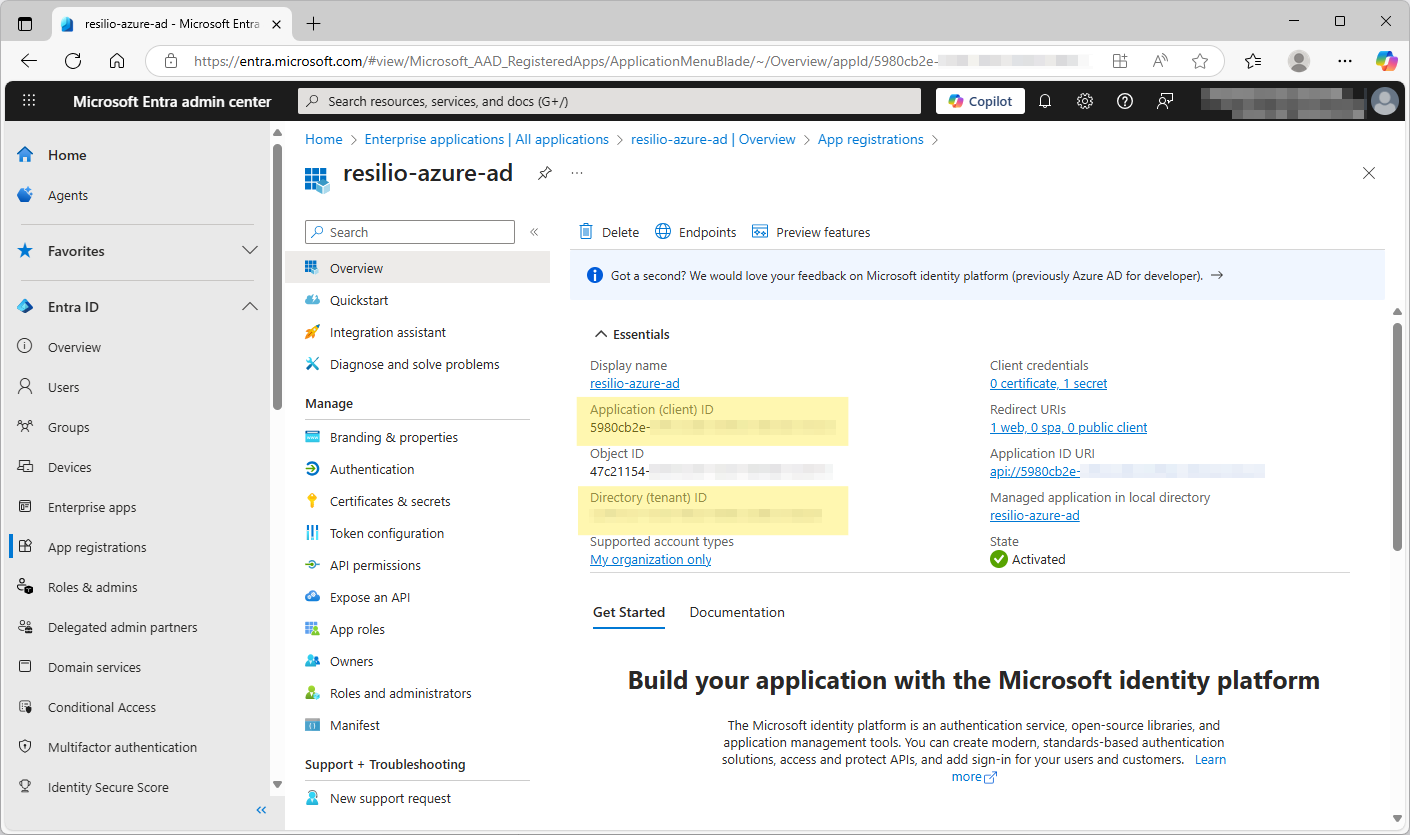Open the notifications bell
Screen dimensions: 1410x835
tap(1044, 100)
